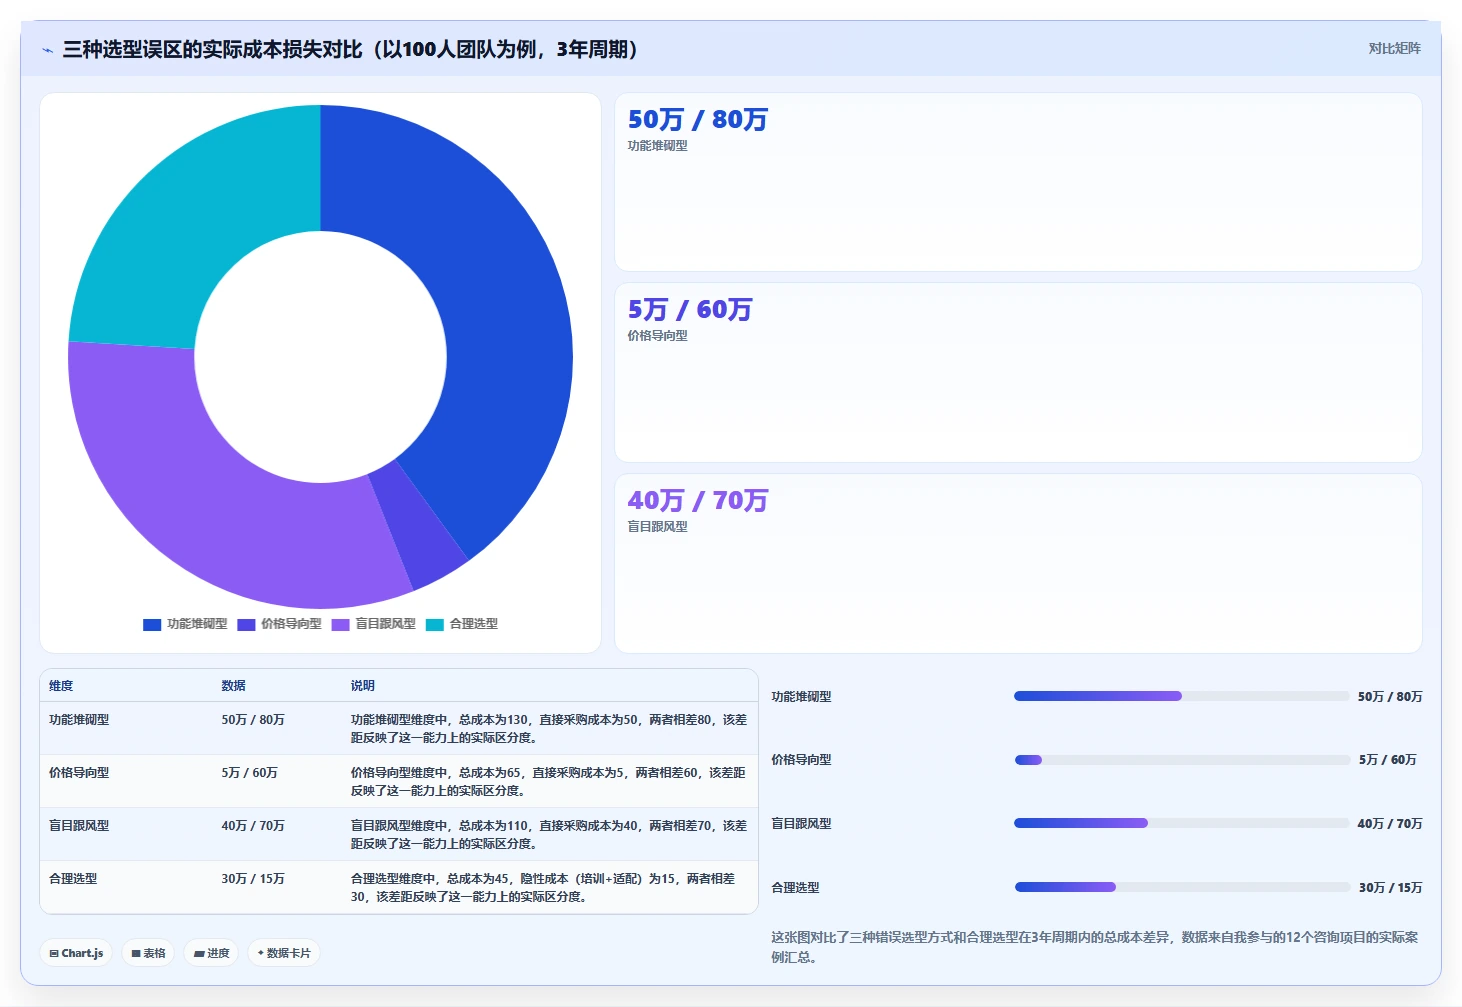1462x1007 pixels.
Task: Click the 说明 table column header
Action: point(362,686)
